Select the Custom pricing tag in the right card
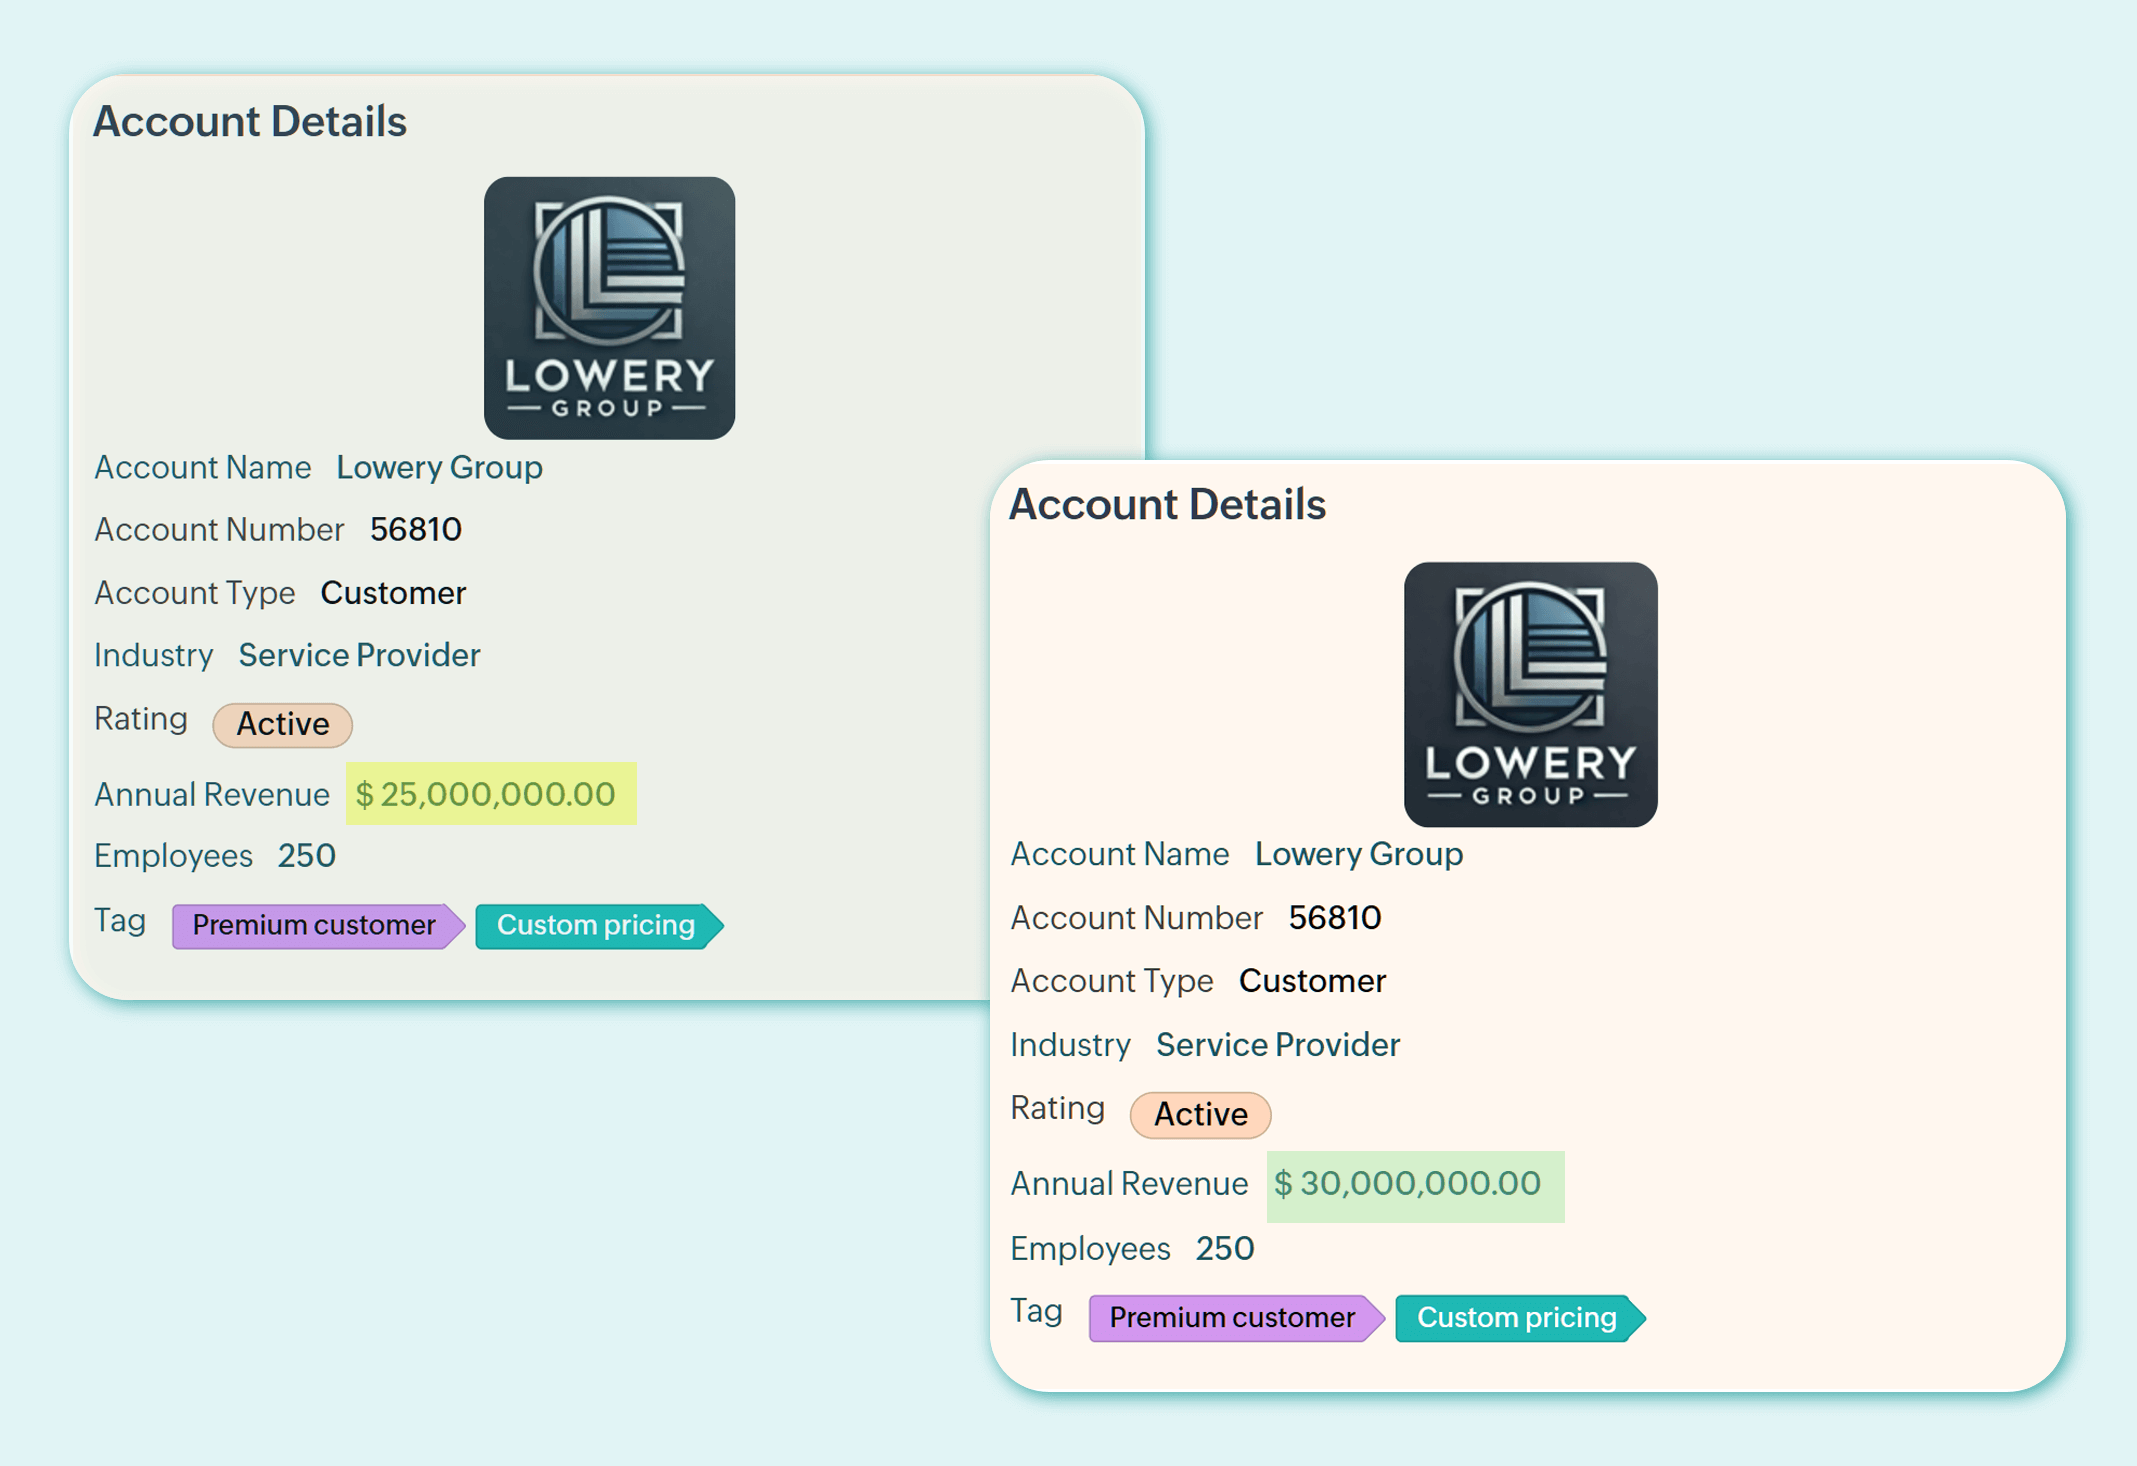Image resolution: width=2137 pixels, height=1466 pixels. [1516, 1317]
